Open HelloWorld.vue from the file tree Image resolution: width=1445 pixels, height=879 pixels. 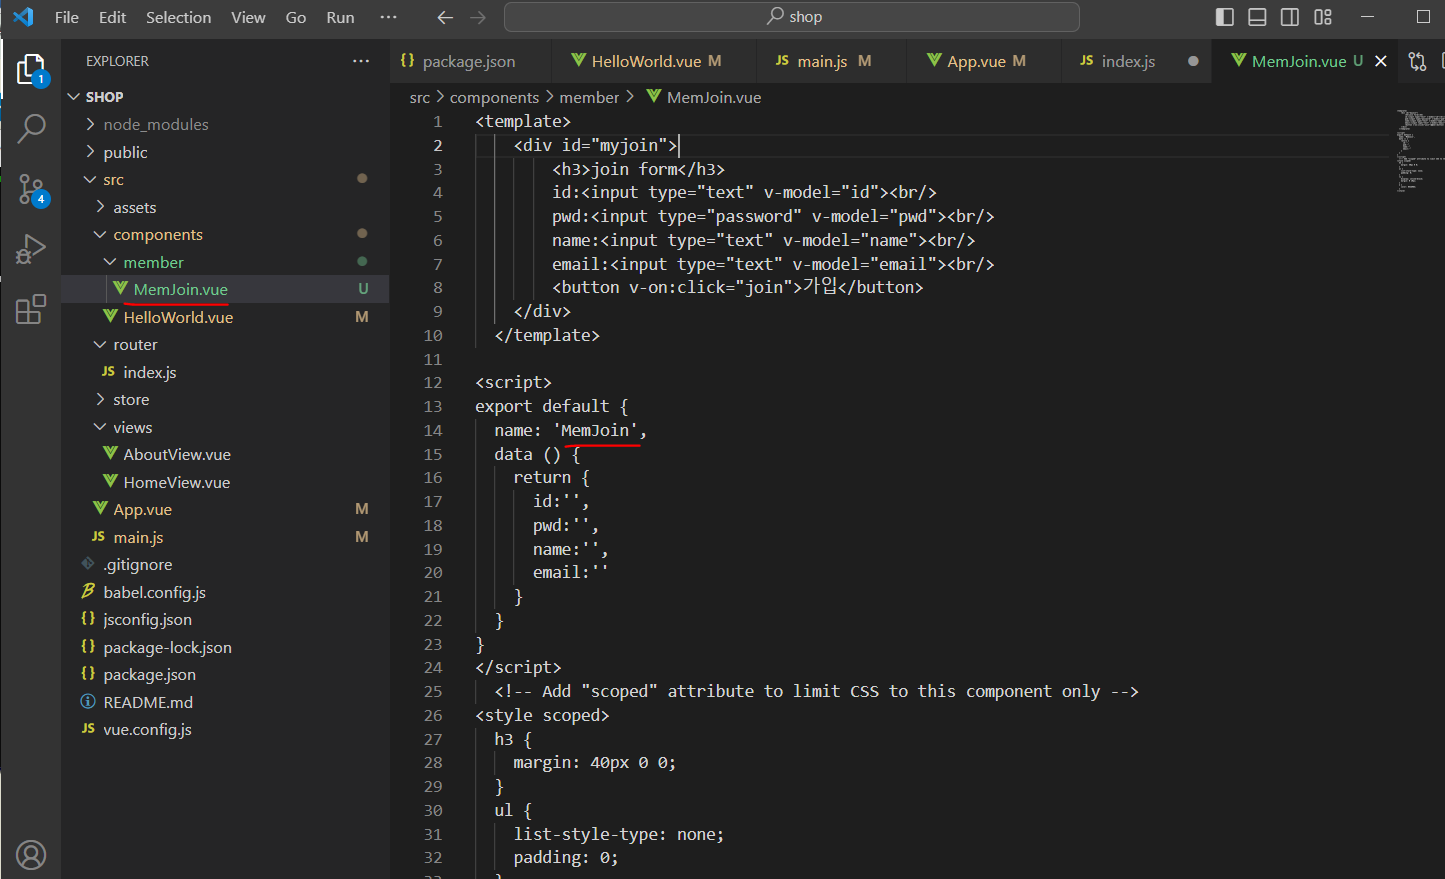[x=226, y=317]
